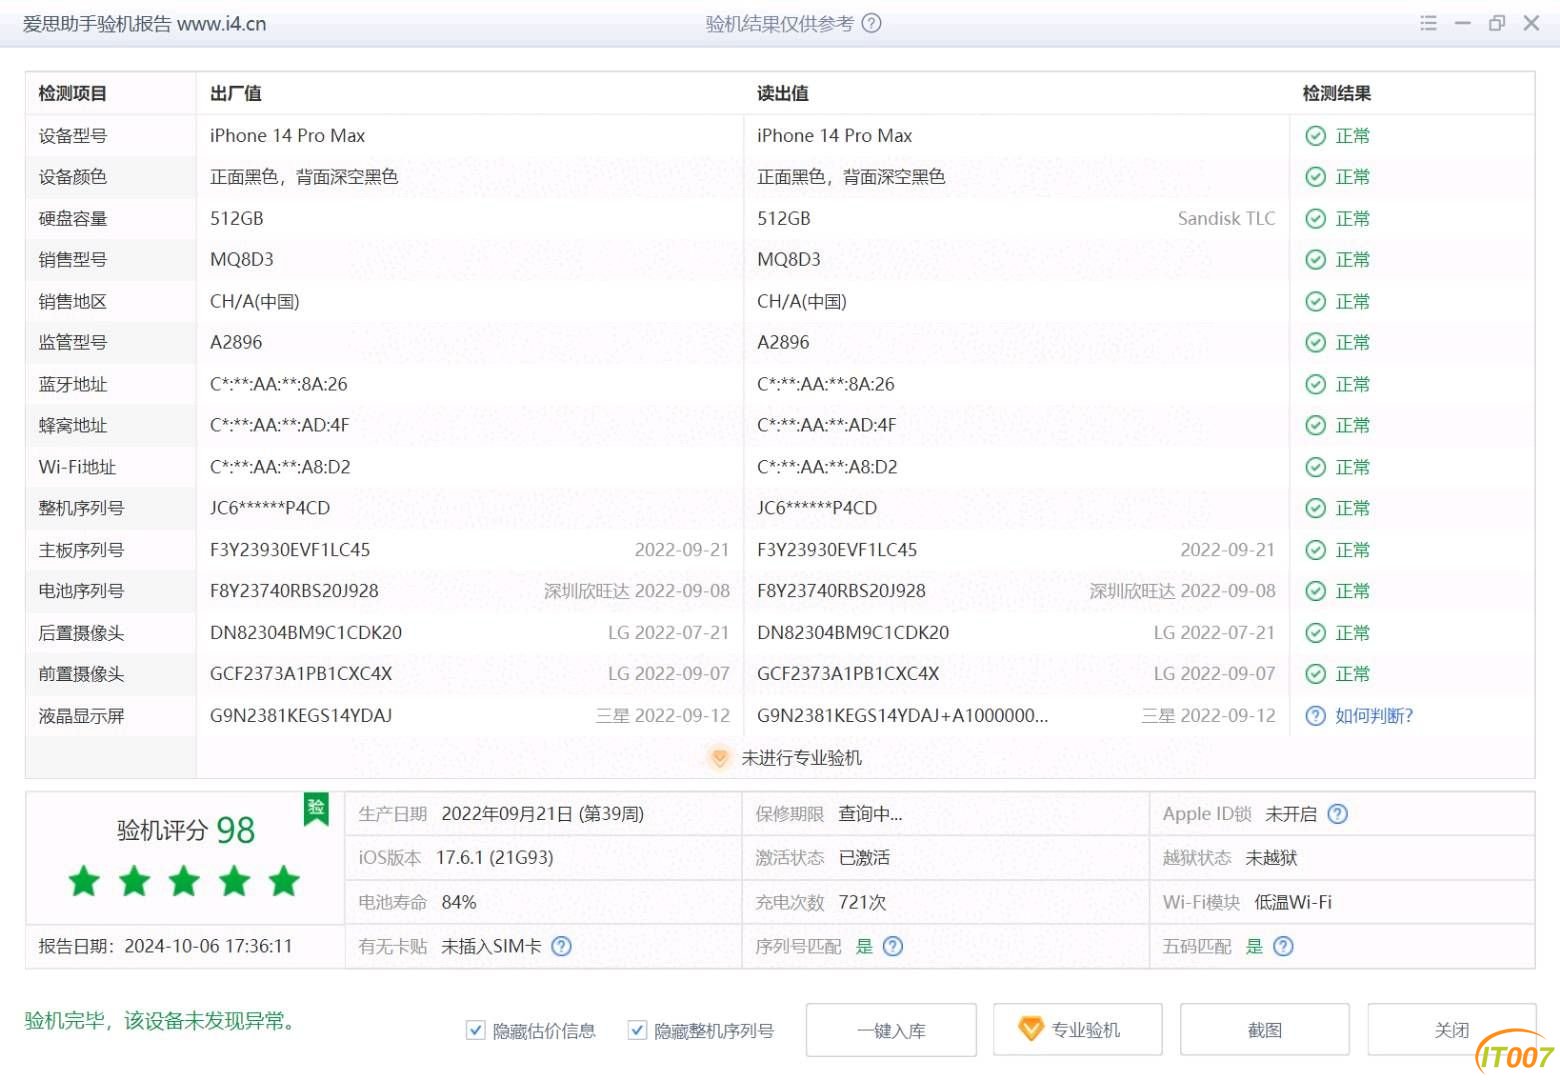Click factory value A2896 in 监管型号 row
The image size is (1560, 1080).
(236, 343)
